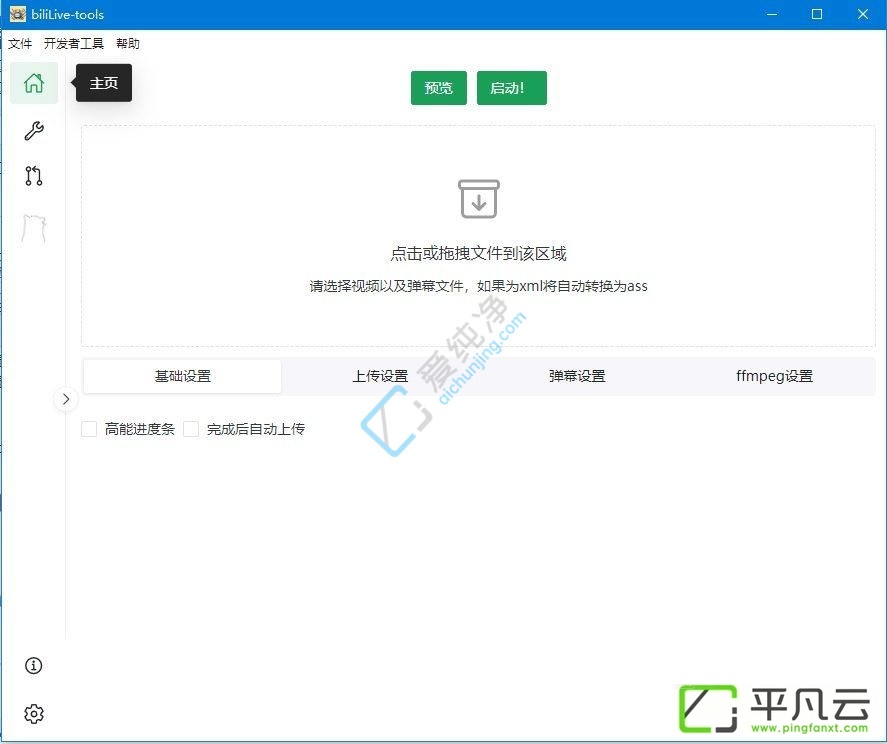The height and width of the screenshot is (744, 887).
Task: Minimize the biliLive-tools window
Action: pyautogui.click(x=772, y=14)
